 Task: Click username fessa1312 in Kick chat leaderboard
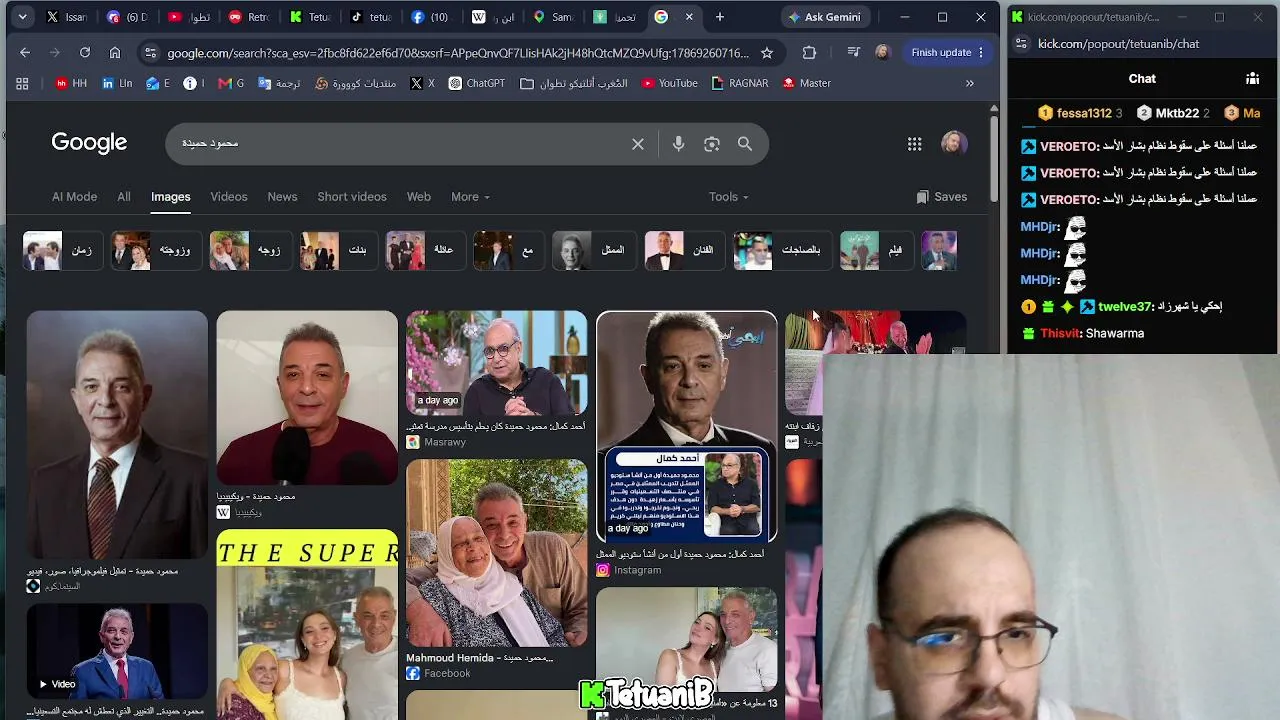pos(1084,114)
